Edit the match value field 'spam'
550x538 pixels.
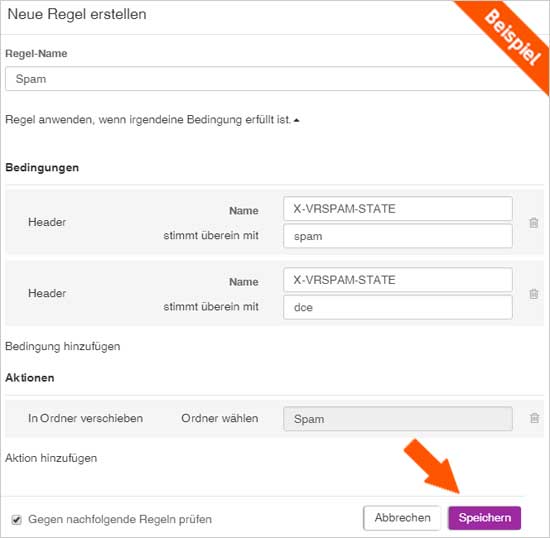pyautogui.click(x=398, y=236)
